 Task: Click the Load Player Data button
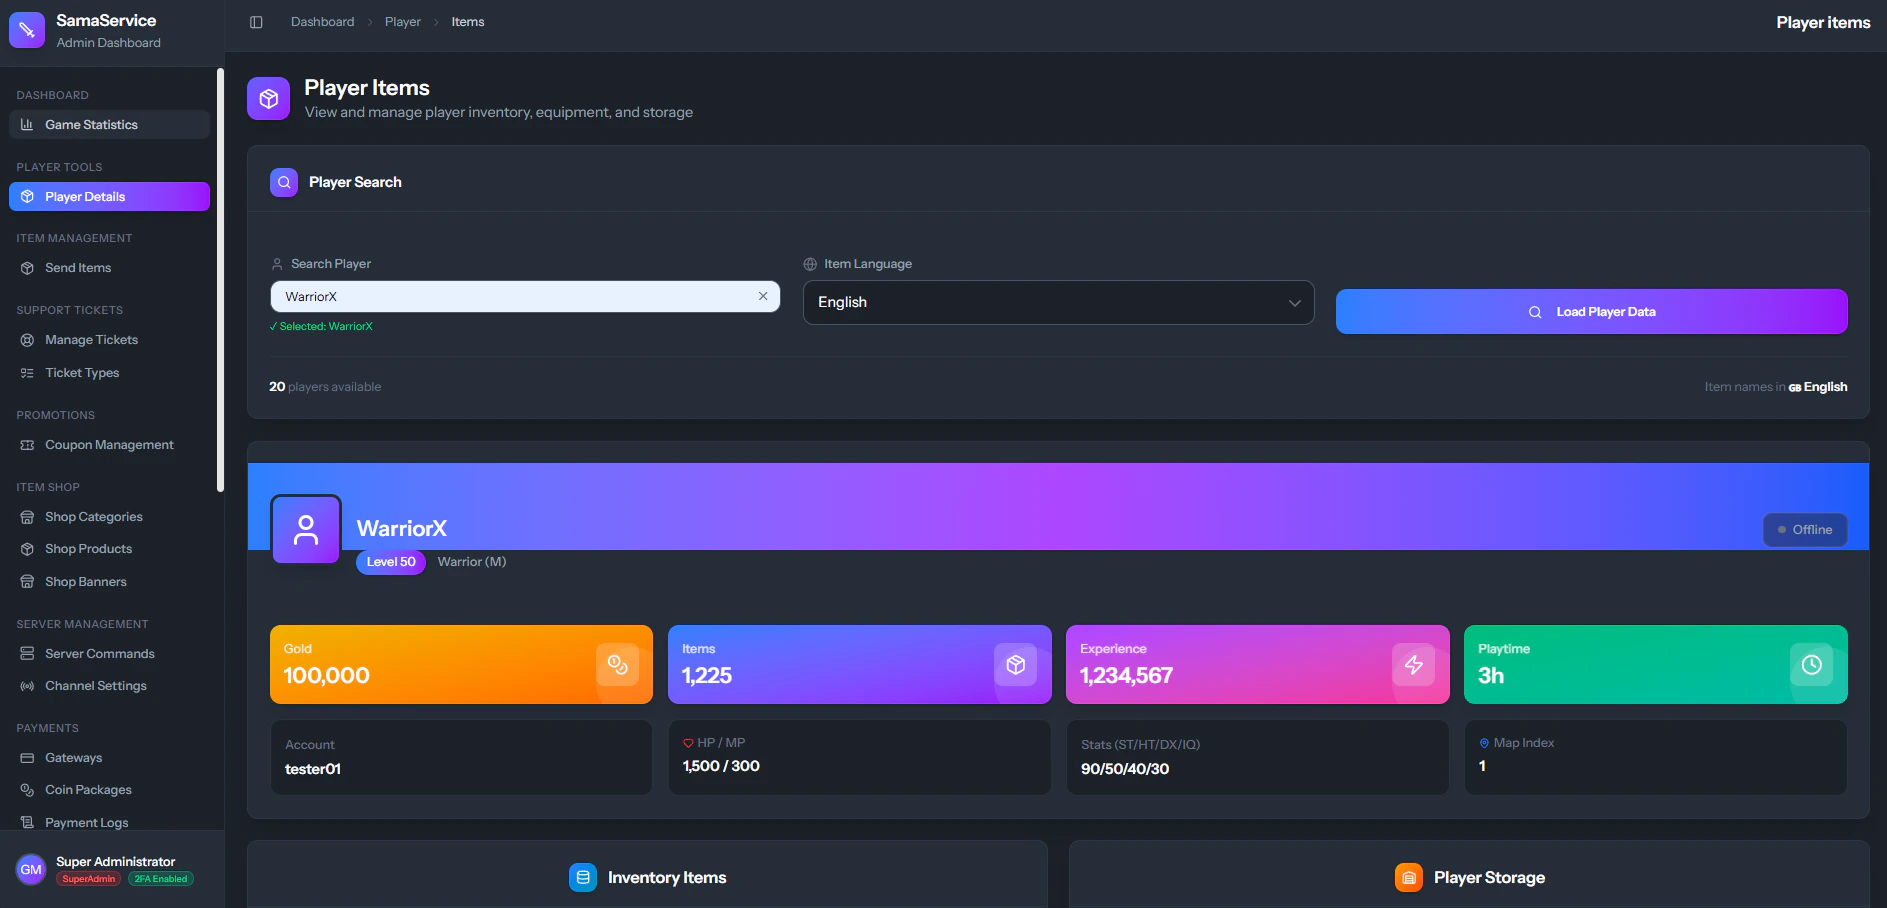coord(1591,312)
